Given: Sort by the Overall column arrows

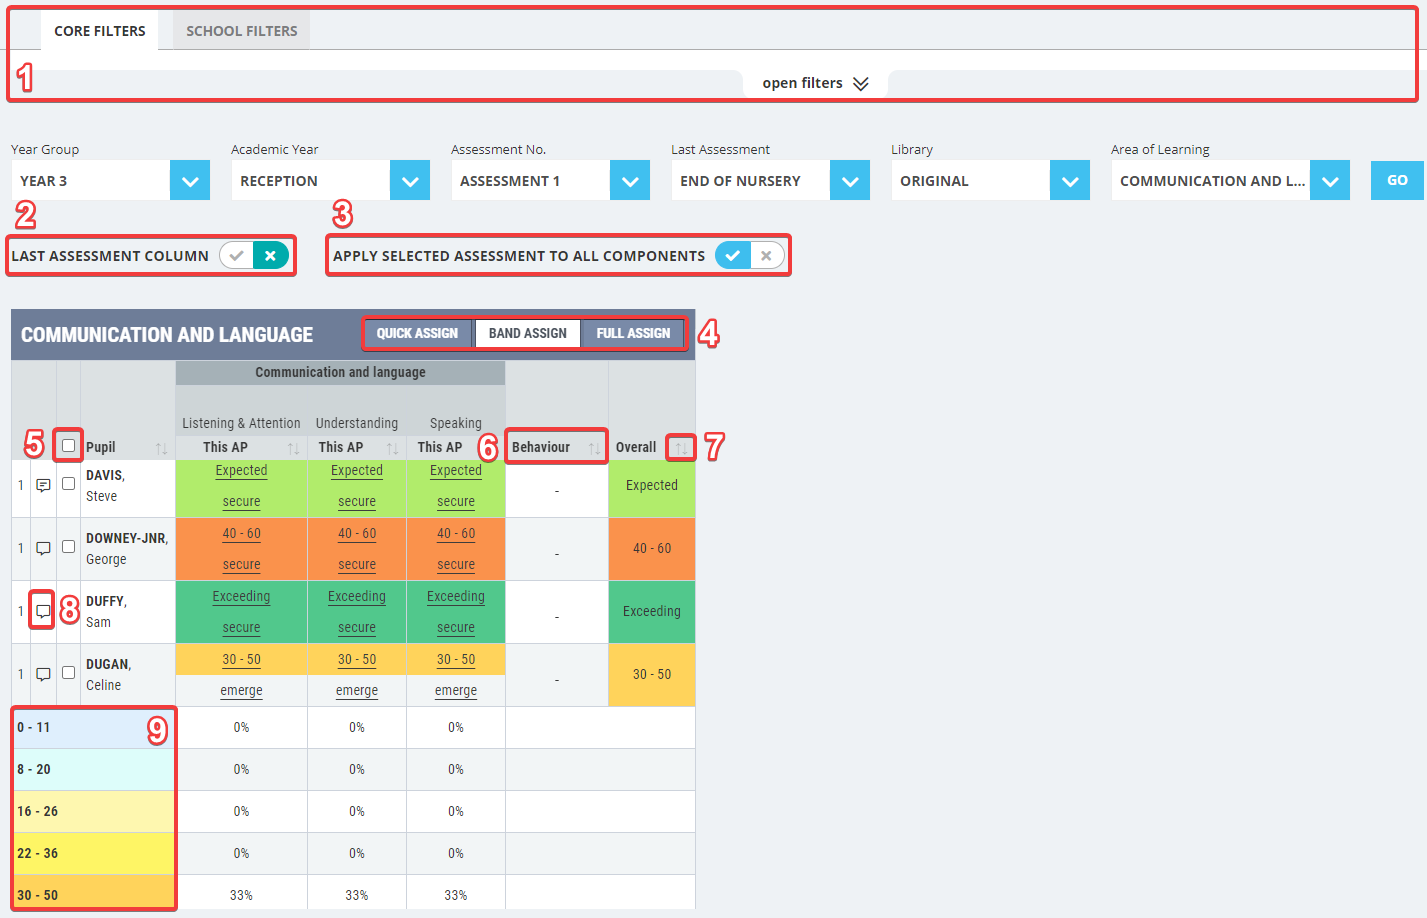Looking at the screenshot, I should [x=681, y=448].
